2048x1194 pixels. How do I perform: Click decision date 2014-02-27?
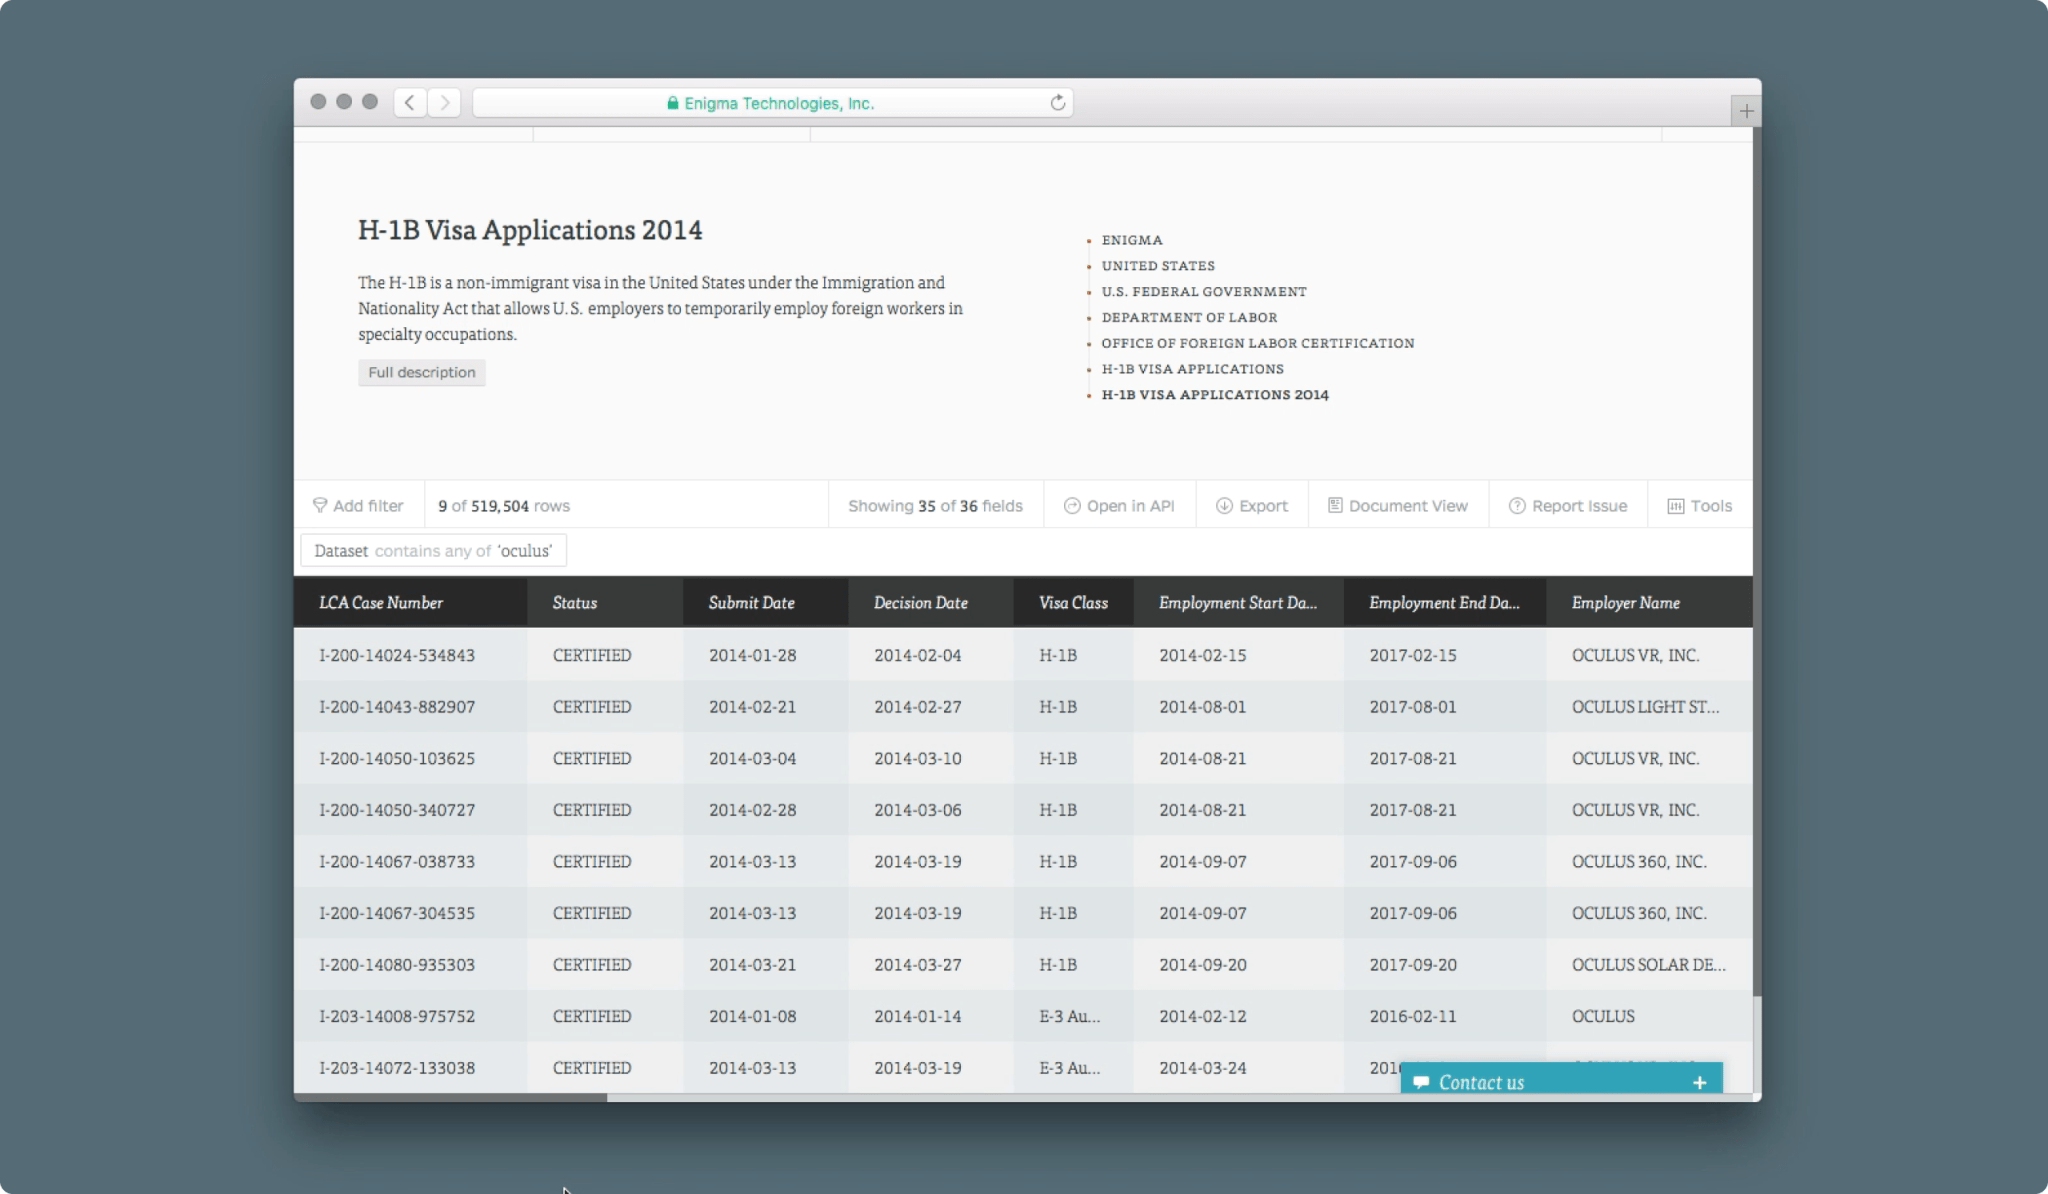[918, 707]
